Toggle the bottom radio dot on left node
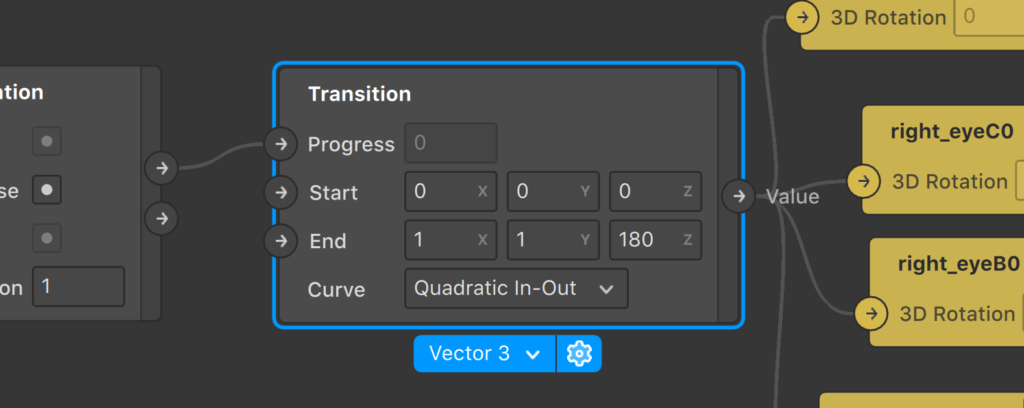The height and width of the screenshot is (408, 1024). pos(47,238)
